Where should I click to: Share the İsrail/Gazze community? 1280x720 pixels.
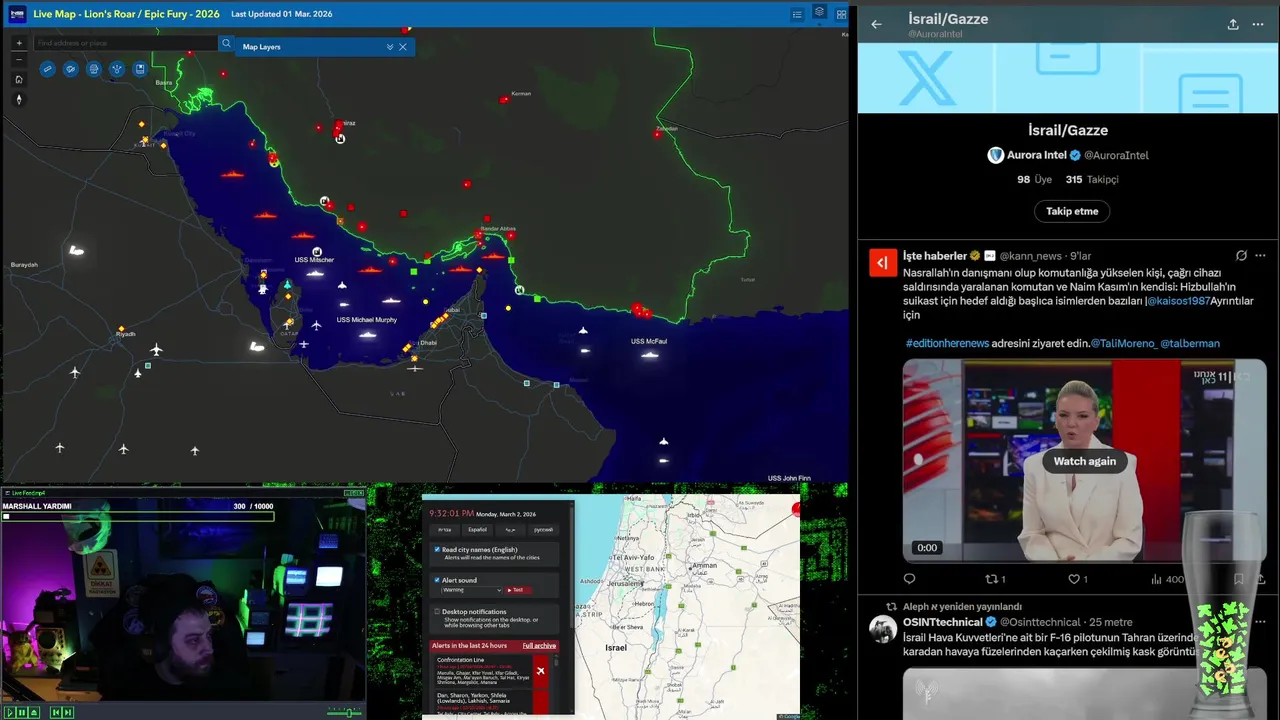pyautogui.click(x=1233, y=24)
